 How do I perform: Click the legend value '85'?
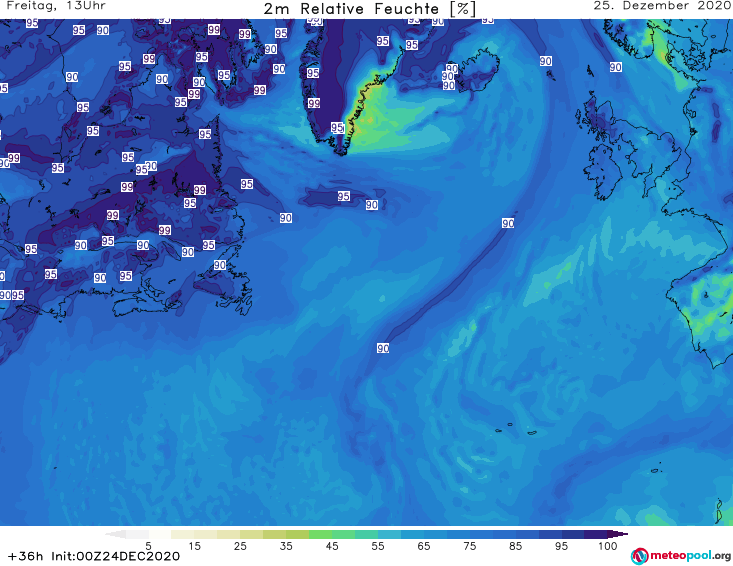[515, 546]
